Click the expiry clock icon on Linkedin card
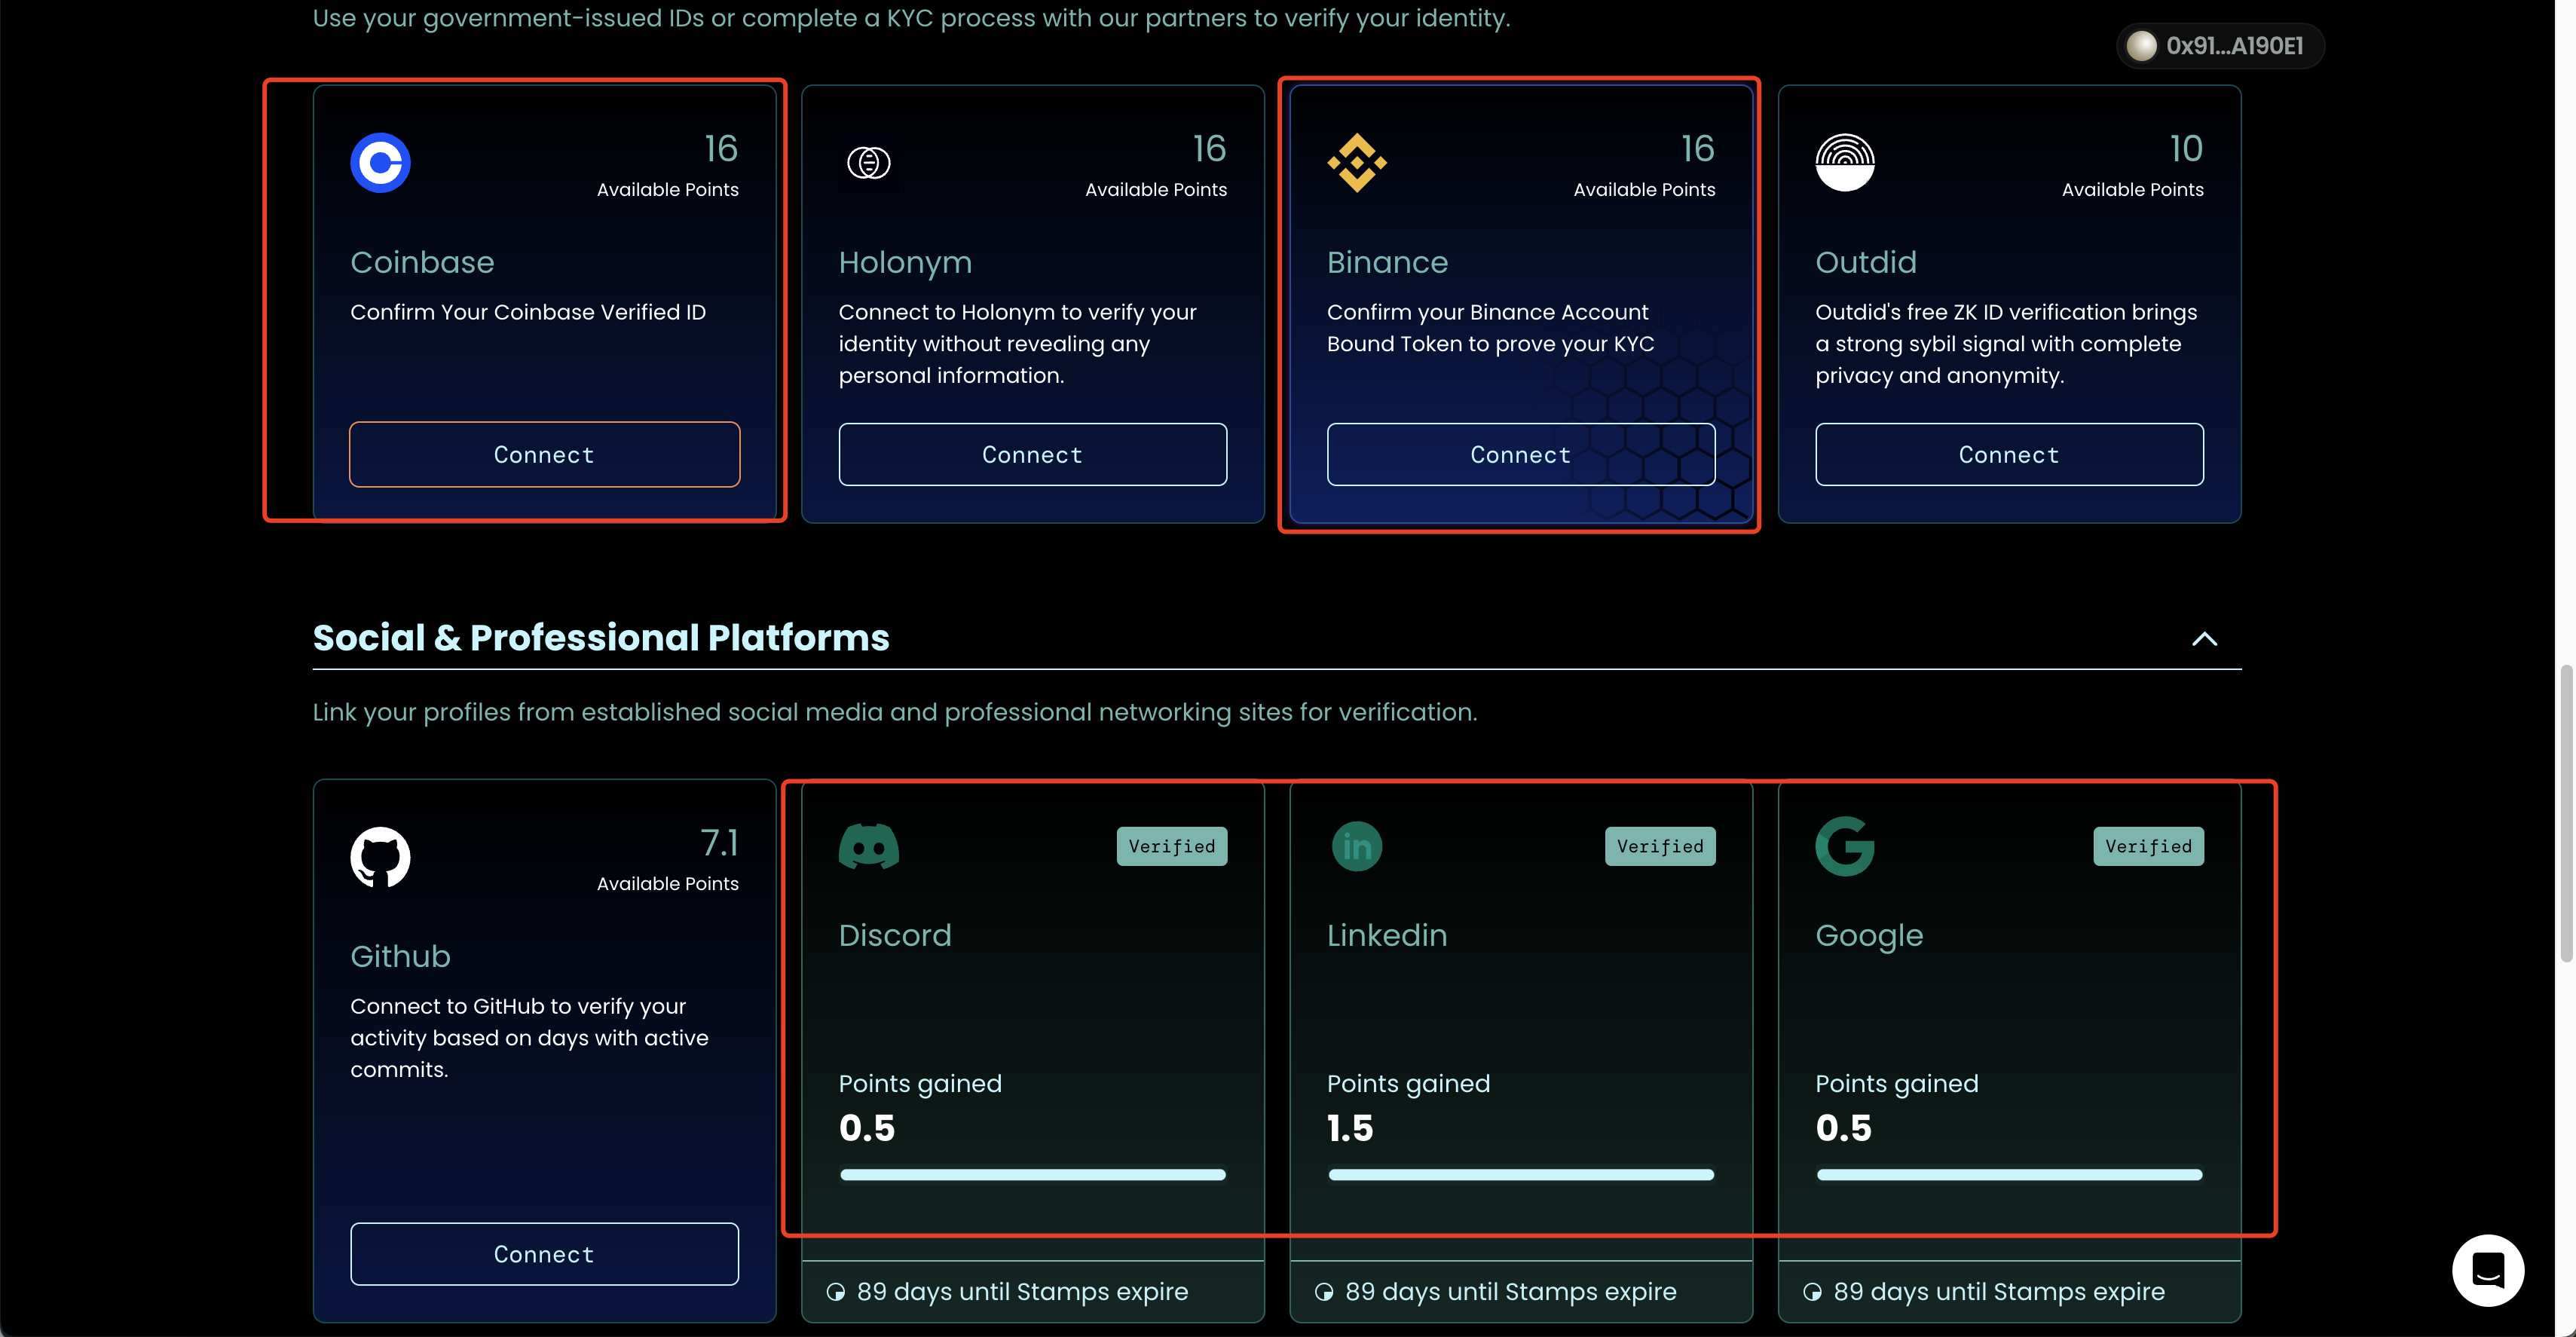Image resolution: width=2576 pixels, height=1337 pixels. tap(1324, 1292)
